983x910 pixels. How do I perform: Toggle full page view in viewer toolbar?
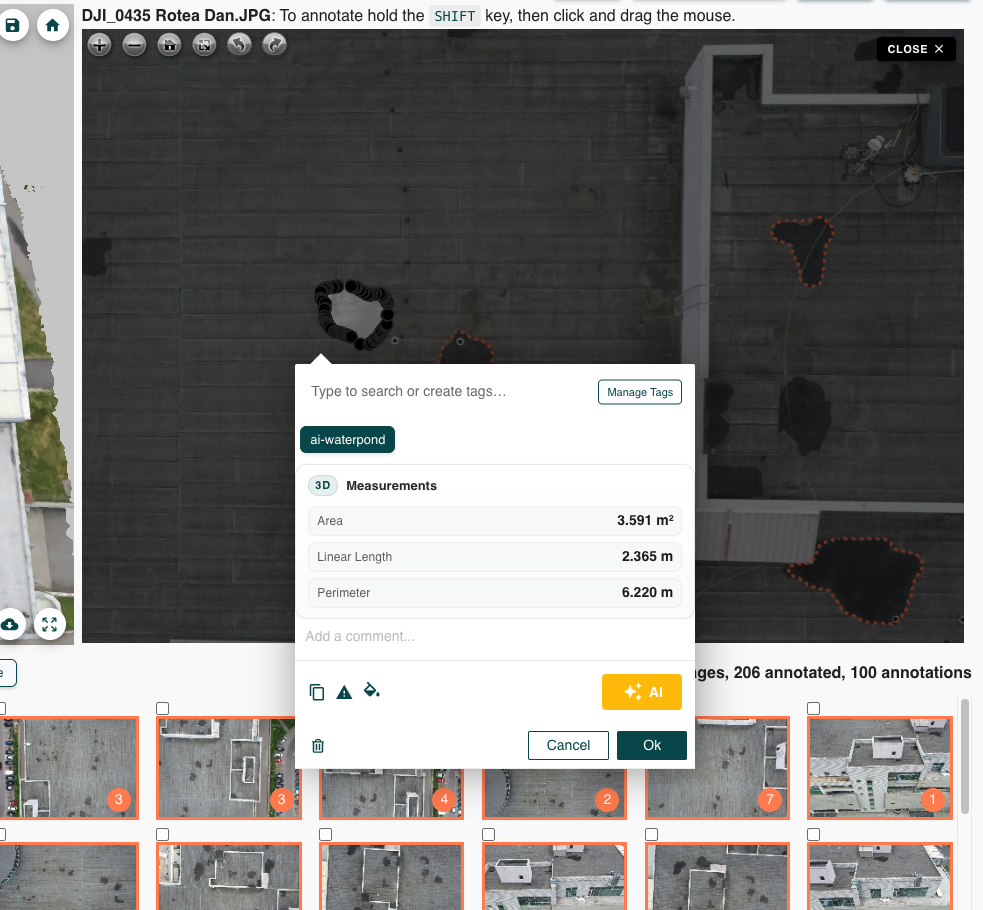(204, 45)
